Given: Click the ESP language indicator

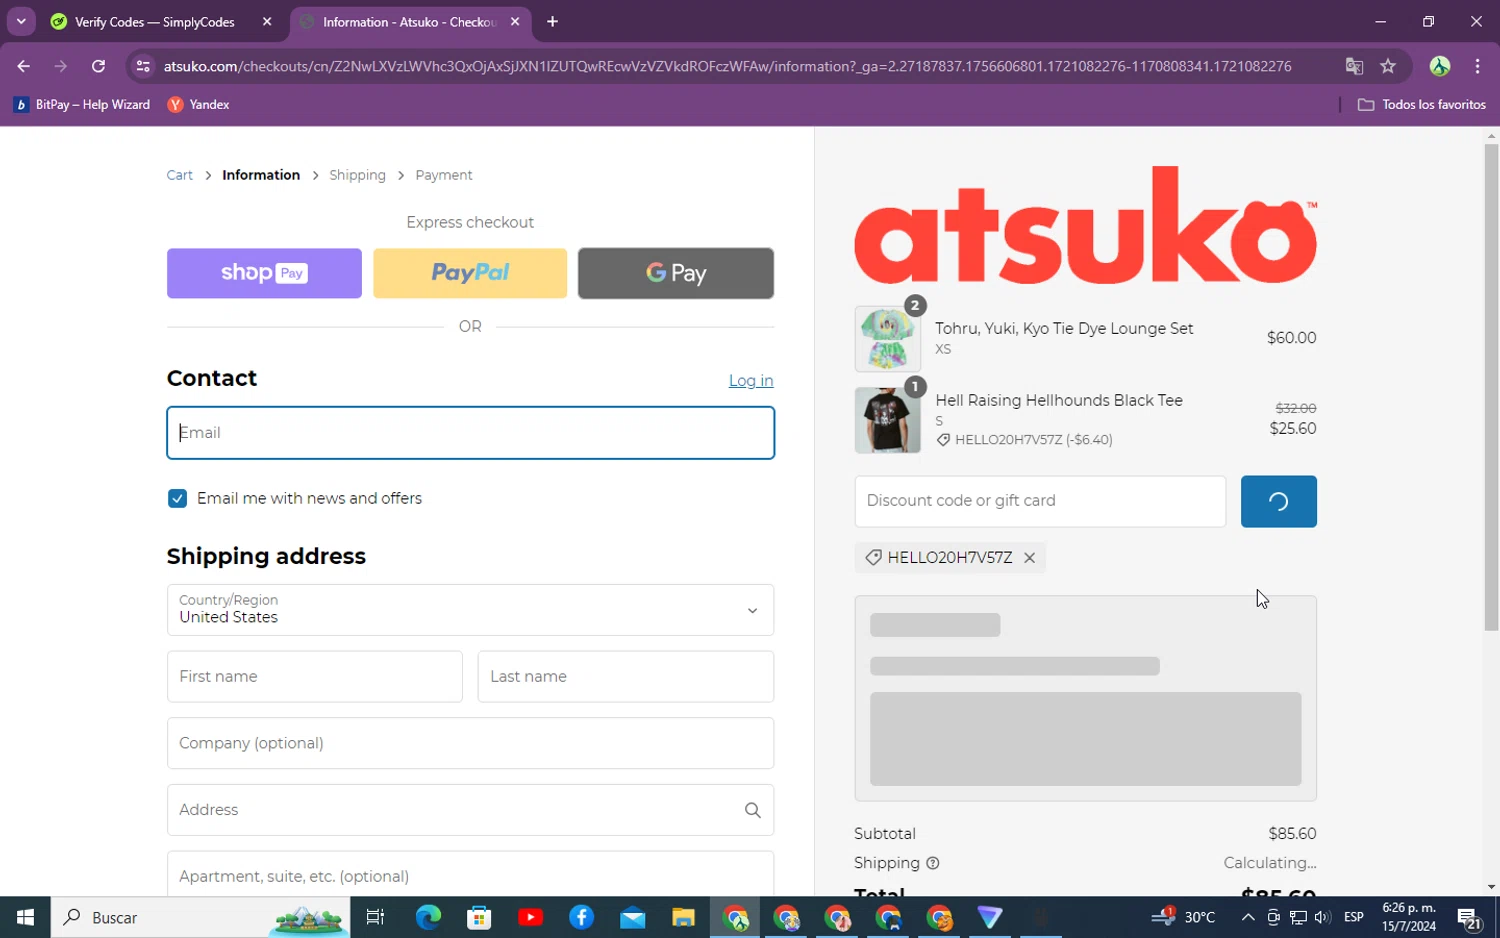Looking at the screenshot, I should [1354, 917].
